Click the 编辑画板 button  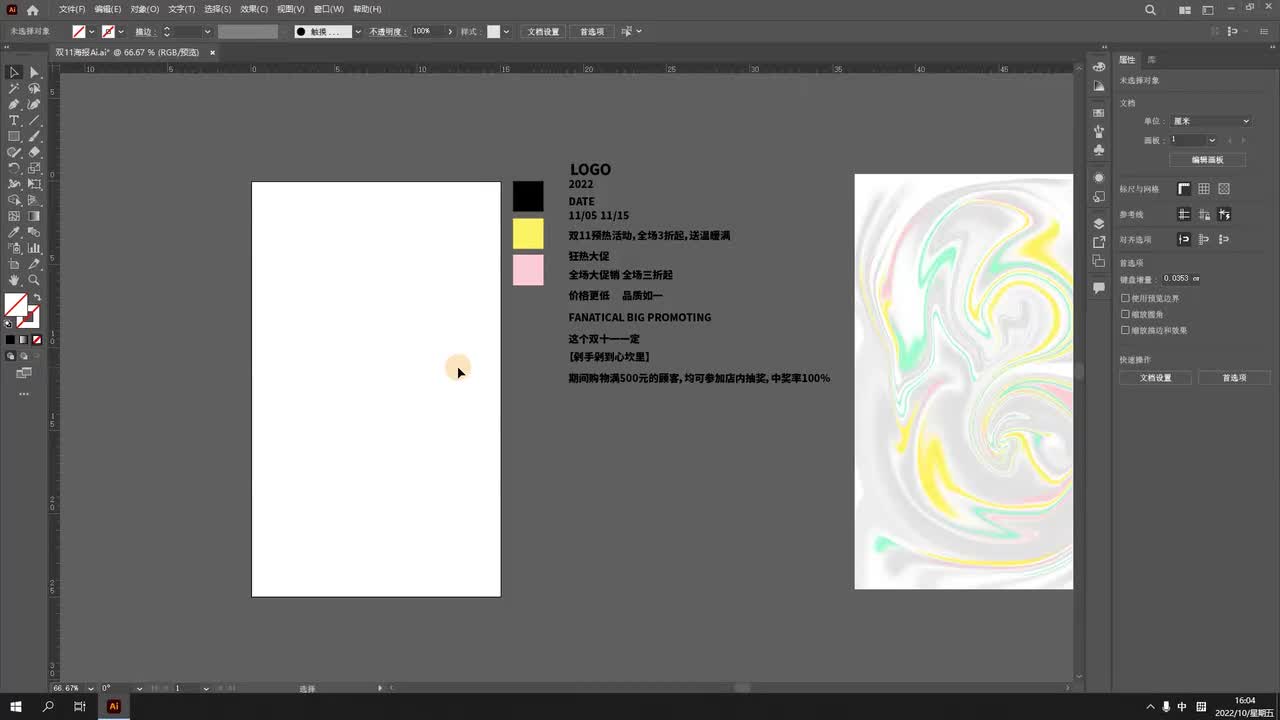1207,160
